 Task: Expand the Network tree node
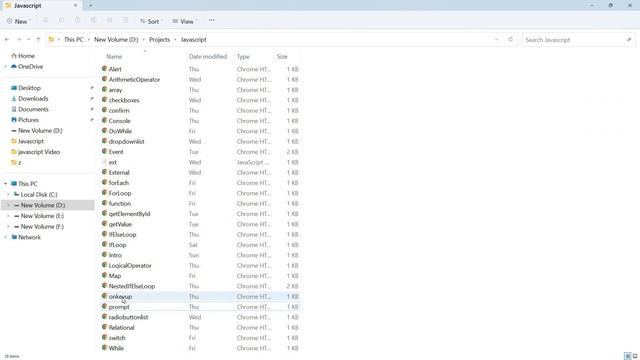6,237
